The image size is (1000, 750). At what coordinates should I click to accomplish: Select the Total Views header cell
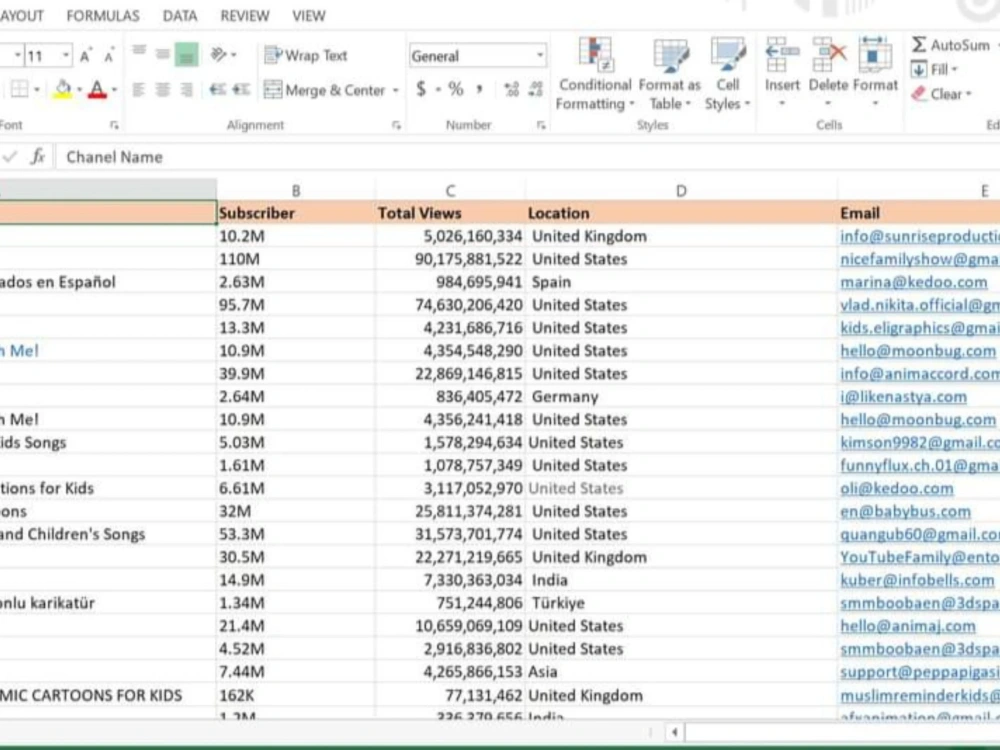[450, 213]
